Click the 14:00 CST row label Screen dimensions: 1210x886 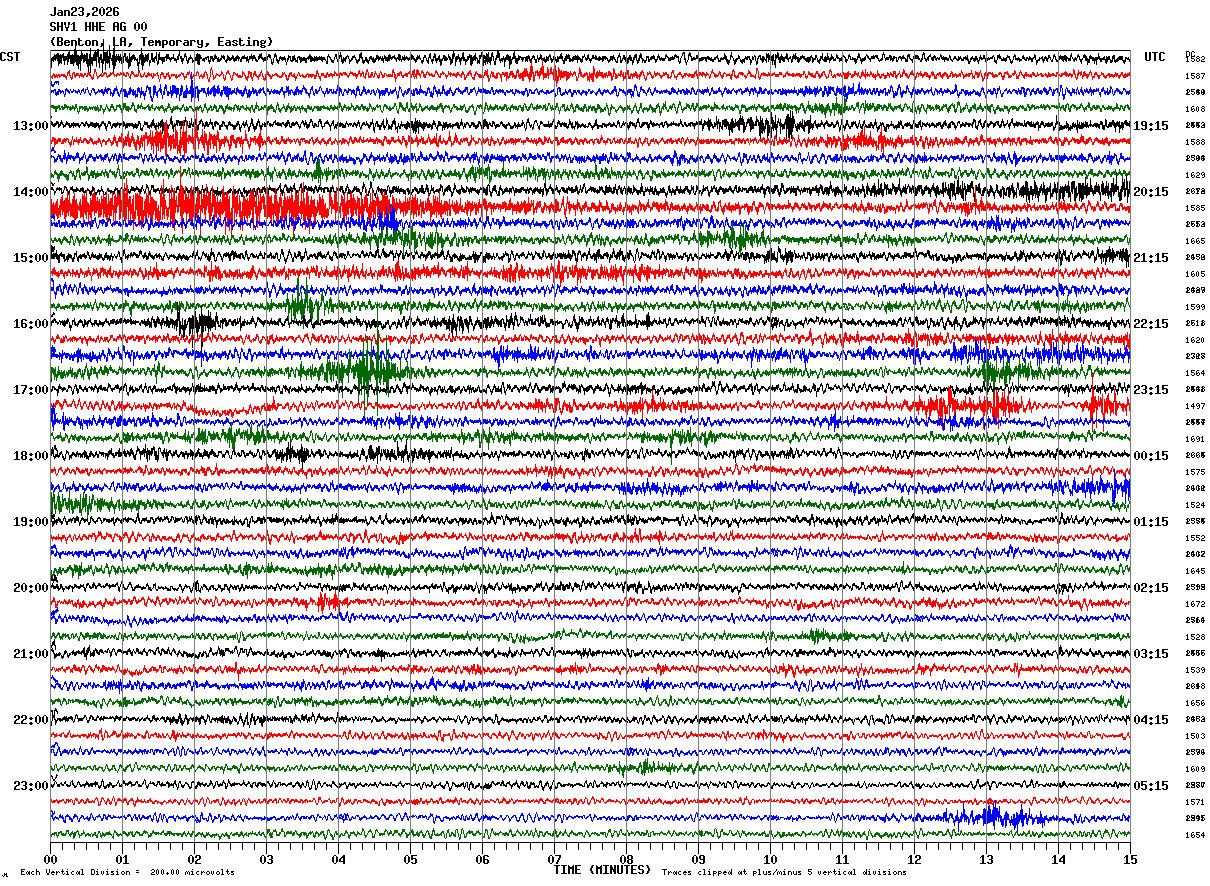pyautogui.click(x=31, y=192)
